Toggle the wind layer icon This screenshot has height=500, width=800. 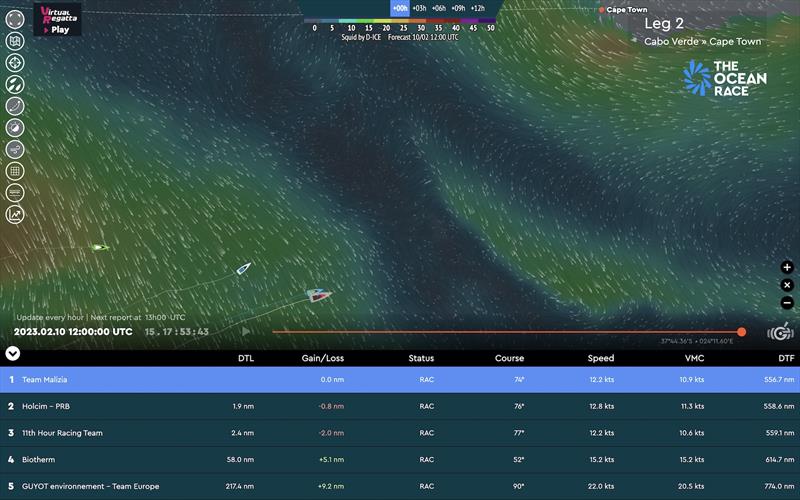(15, 149)
